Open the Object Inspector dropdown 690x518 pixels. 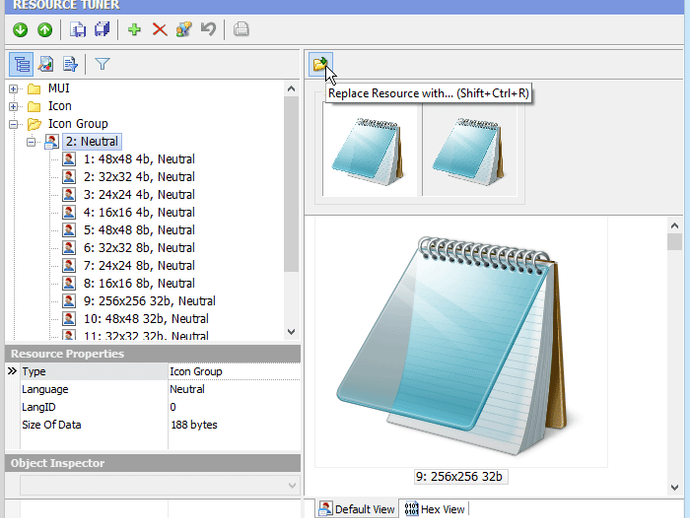(292, 485)
